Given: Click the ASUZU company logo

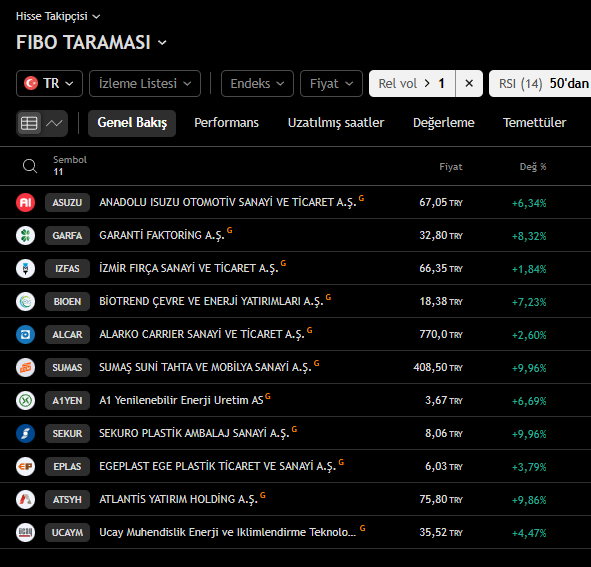Looking at the screenshot, I should pyautogui.click(x=26, y=202).
